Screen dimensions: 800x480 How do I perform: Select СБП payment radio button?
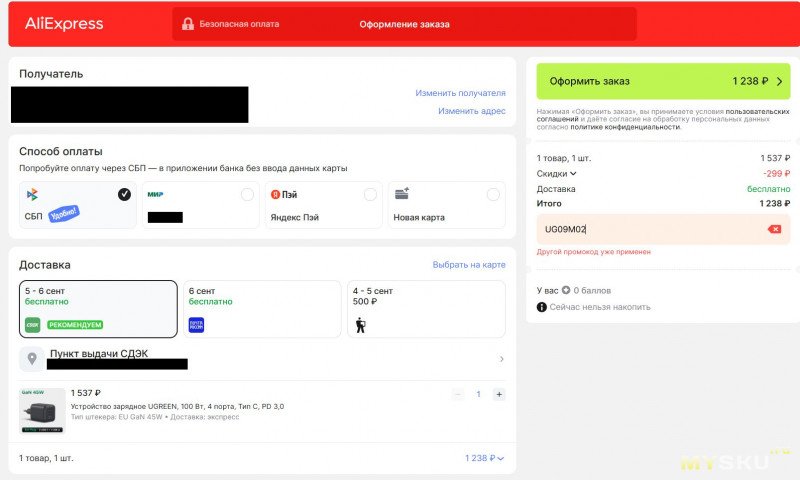click(124, 194)
